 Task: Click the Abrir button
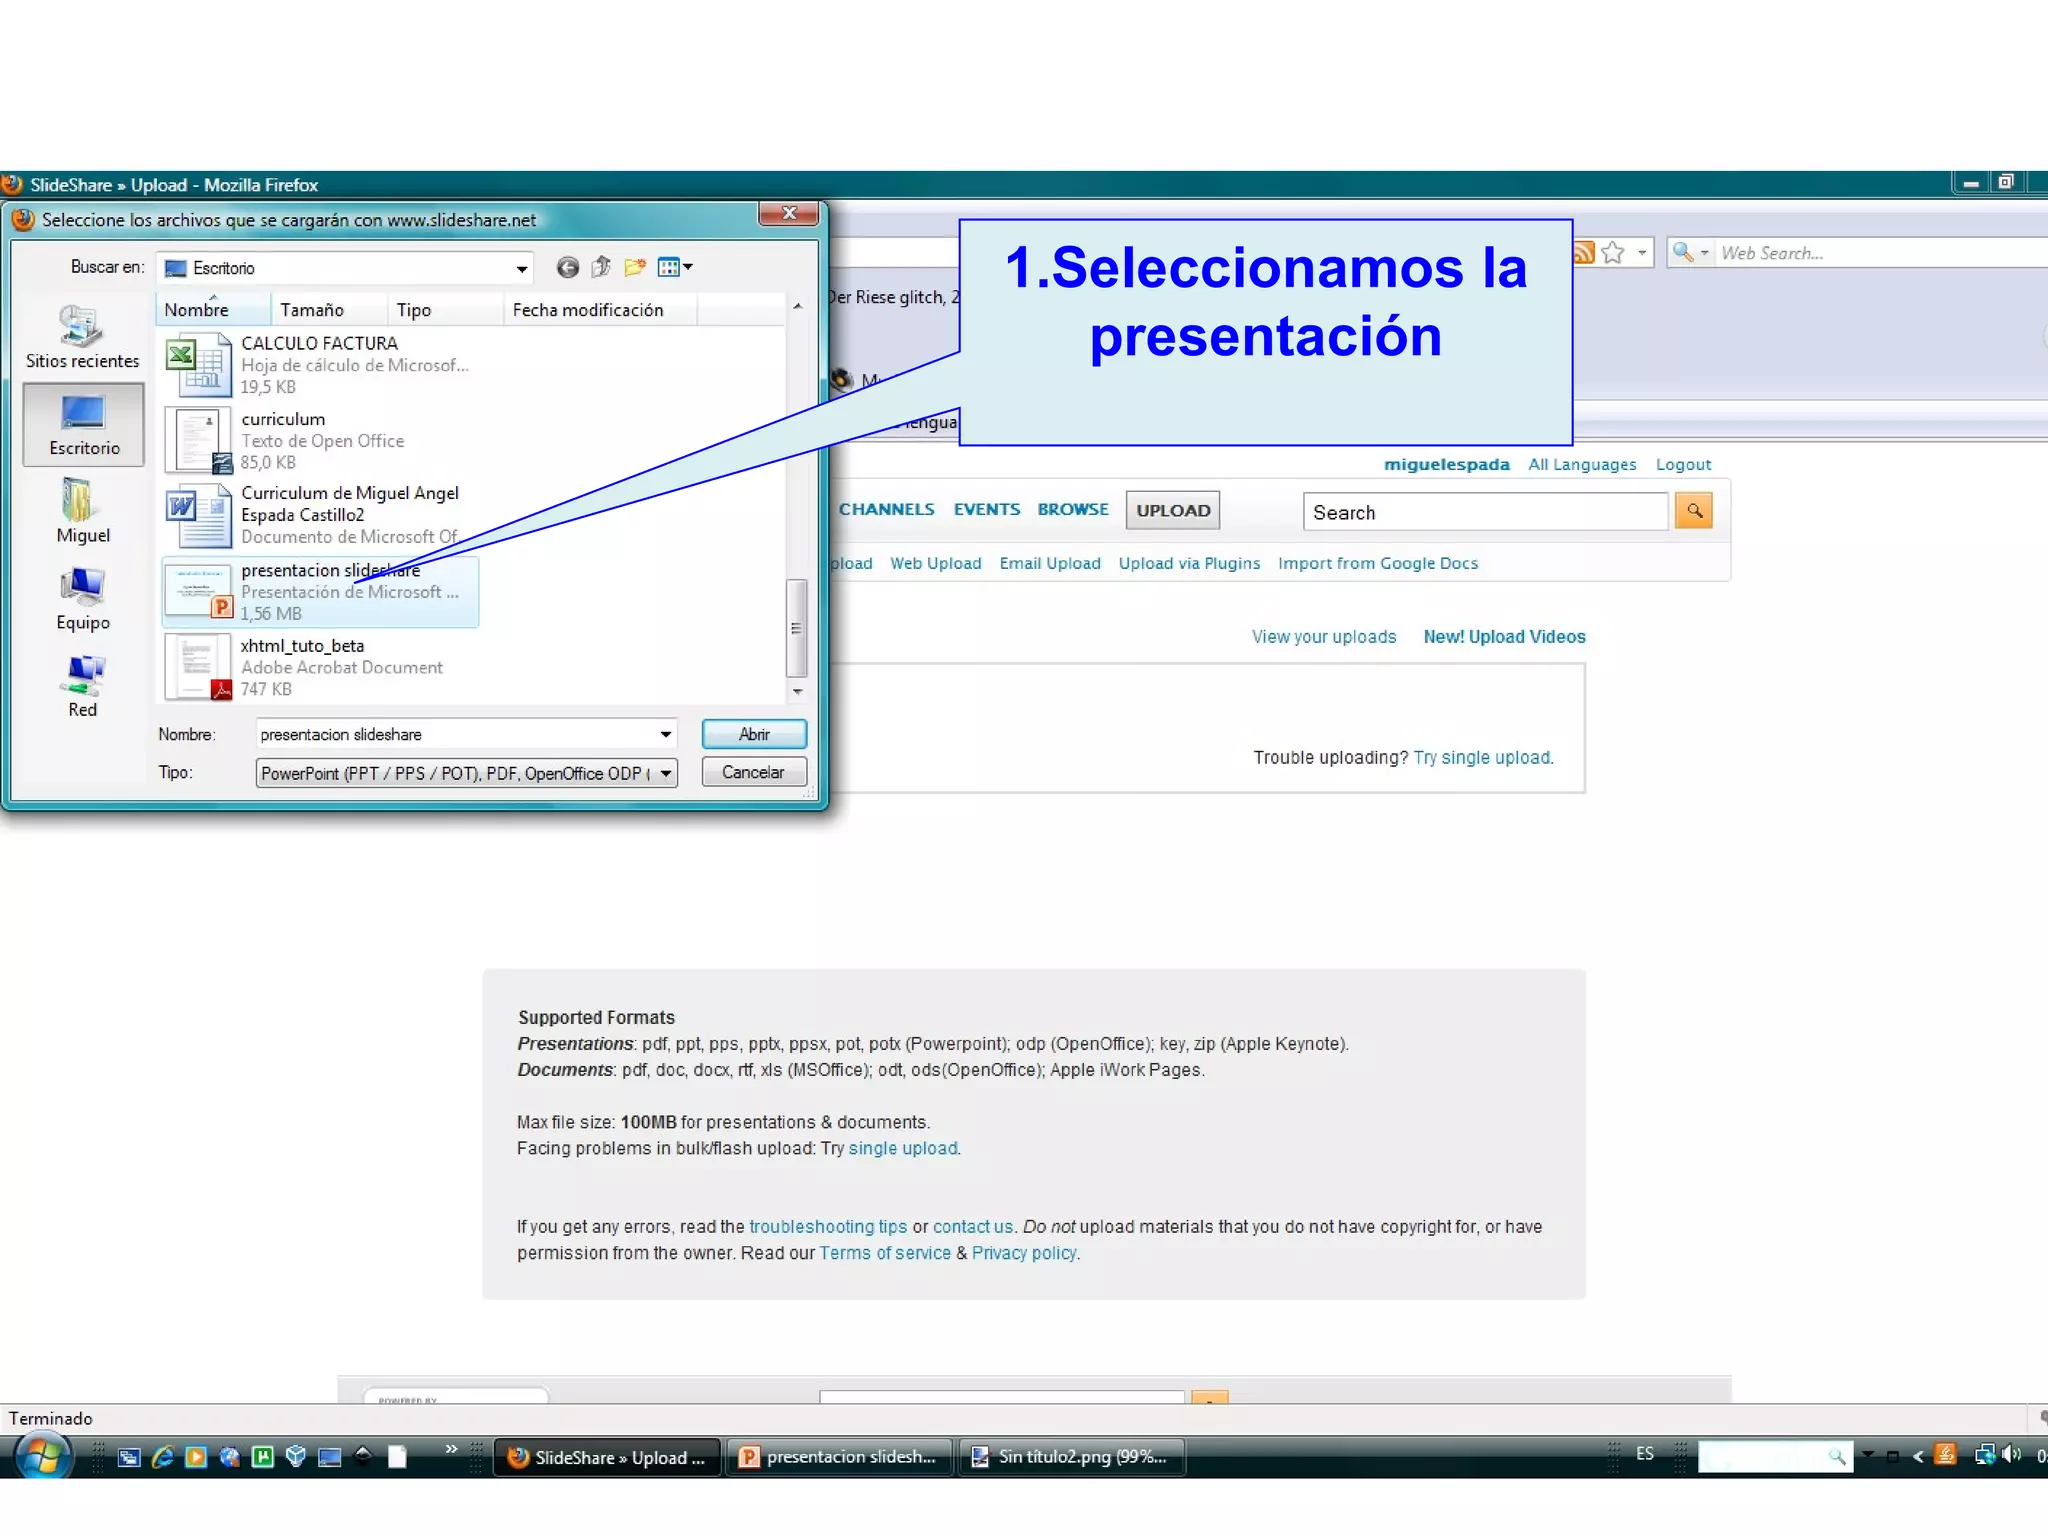[x=754, y=734]
